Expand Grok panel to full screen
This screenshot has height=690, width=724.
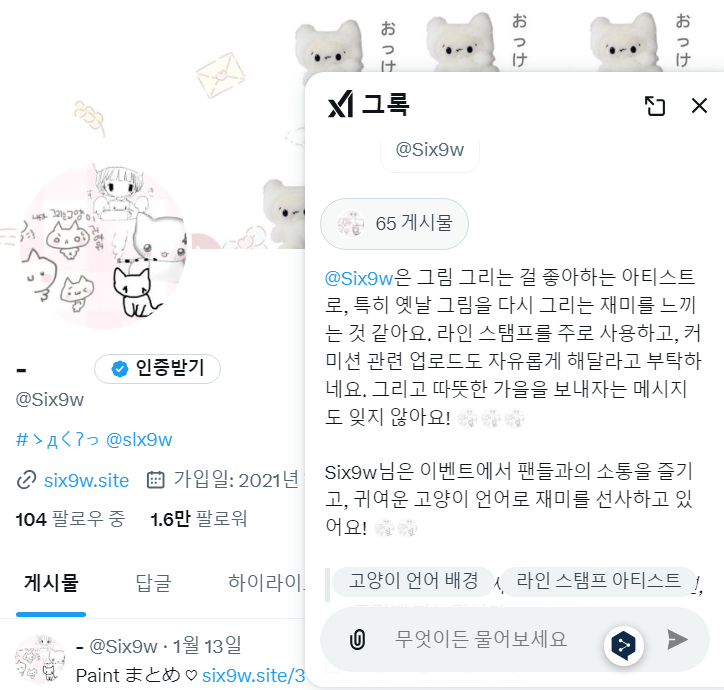(654, 106)
